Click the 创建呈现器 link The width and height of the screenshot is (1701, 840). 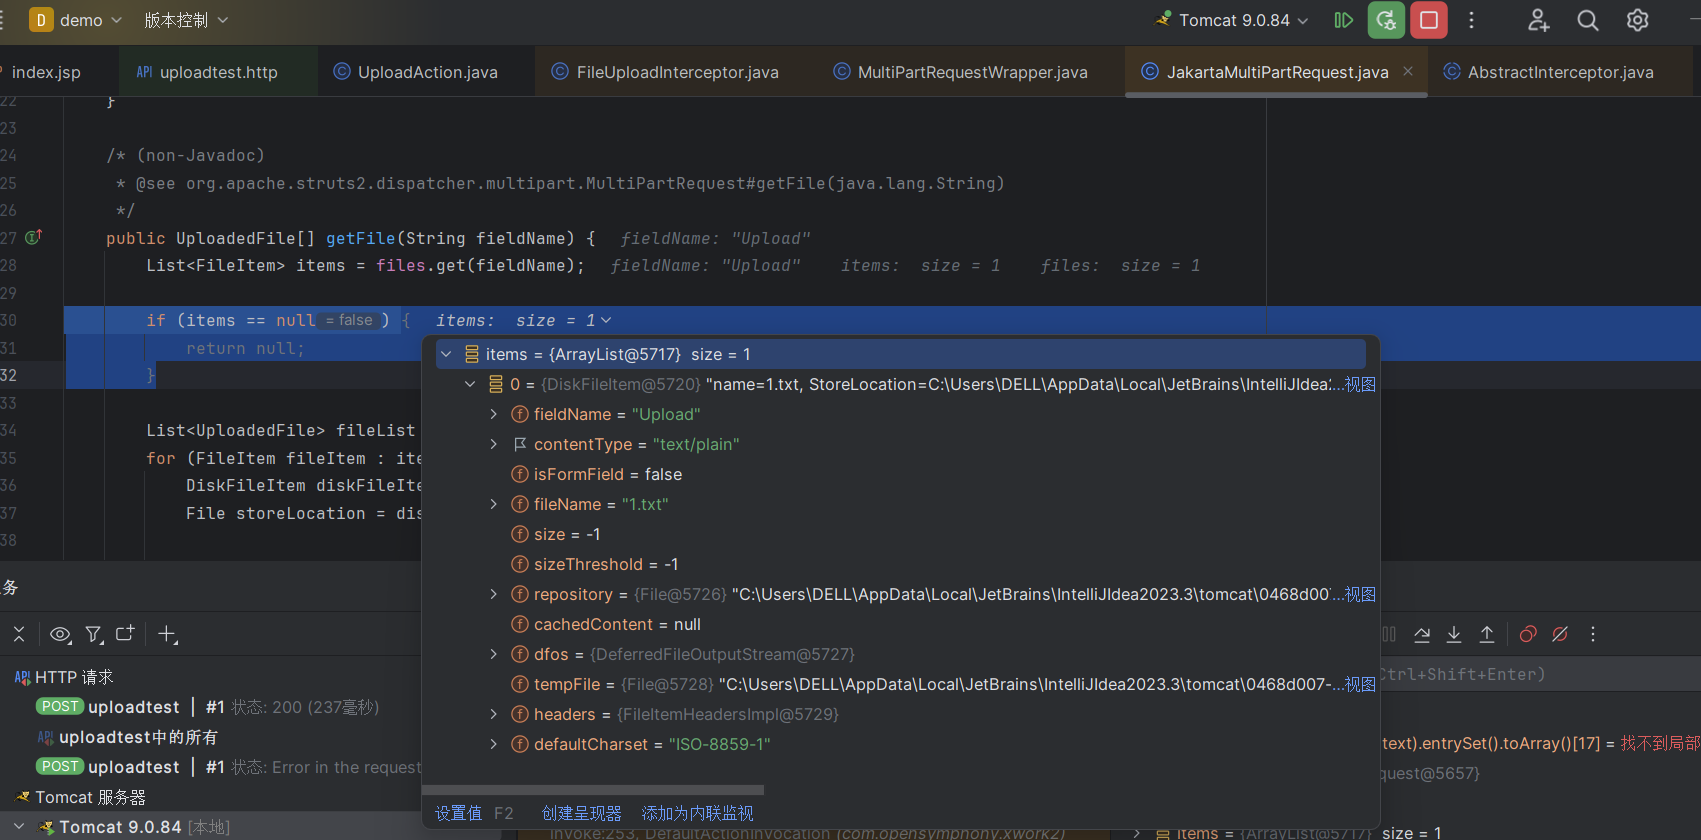pos(581,813)
